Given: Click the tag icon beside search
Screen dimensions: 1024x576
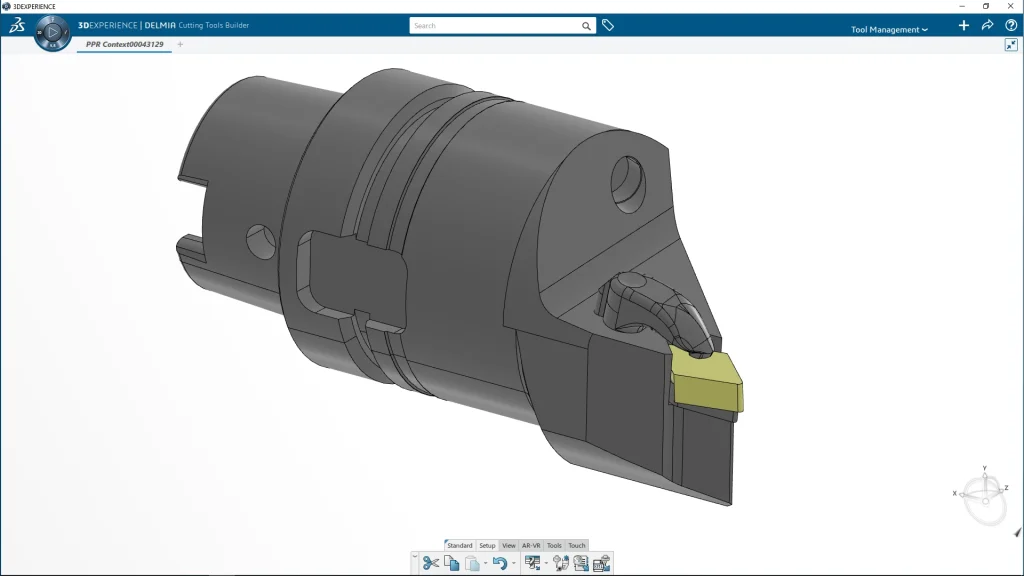Looking at the screenshot, I should click(x=607, y=25).
